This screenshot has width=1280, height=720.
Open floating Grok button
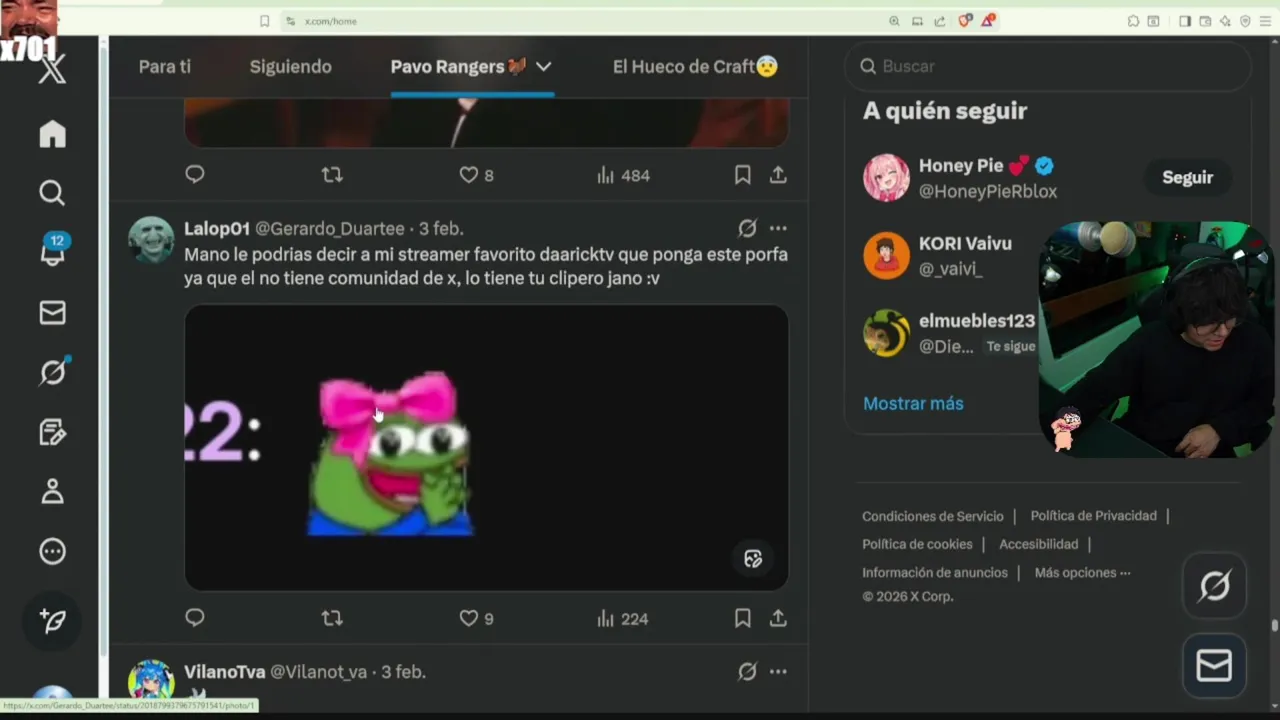pos(1214,586)
